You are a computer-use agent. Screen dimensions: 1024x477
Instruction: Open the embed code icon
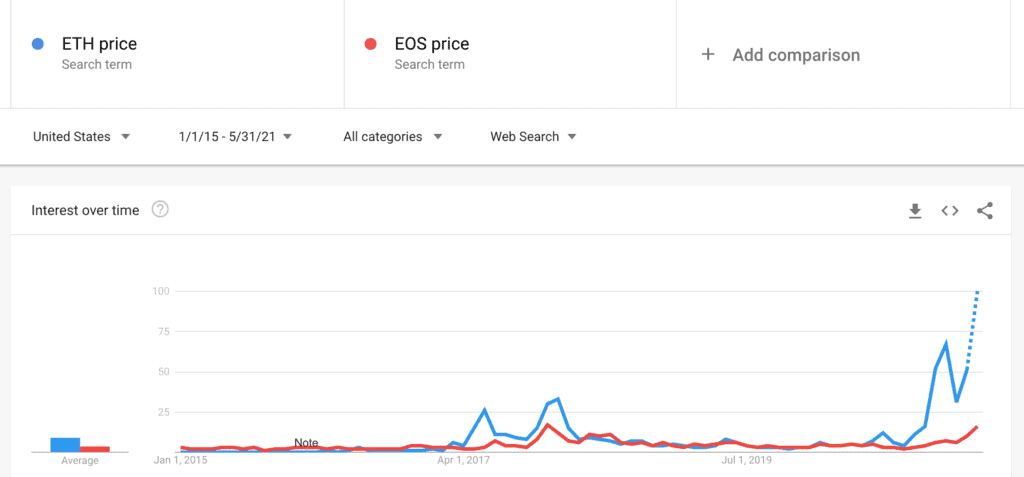(950, 210)
